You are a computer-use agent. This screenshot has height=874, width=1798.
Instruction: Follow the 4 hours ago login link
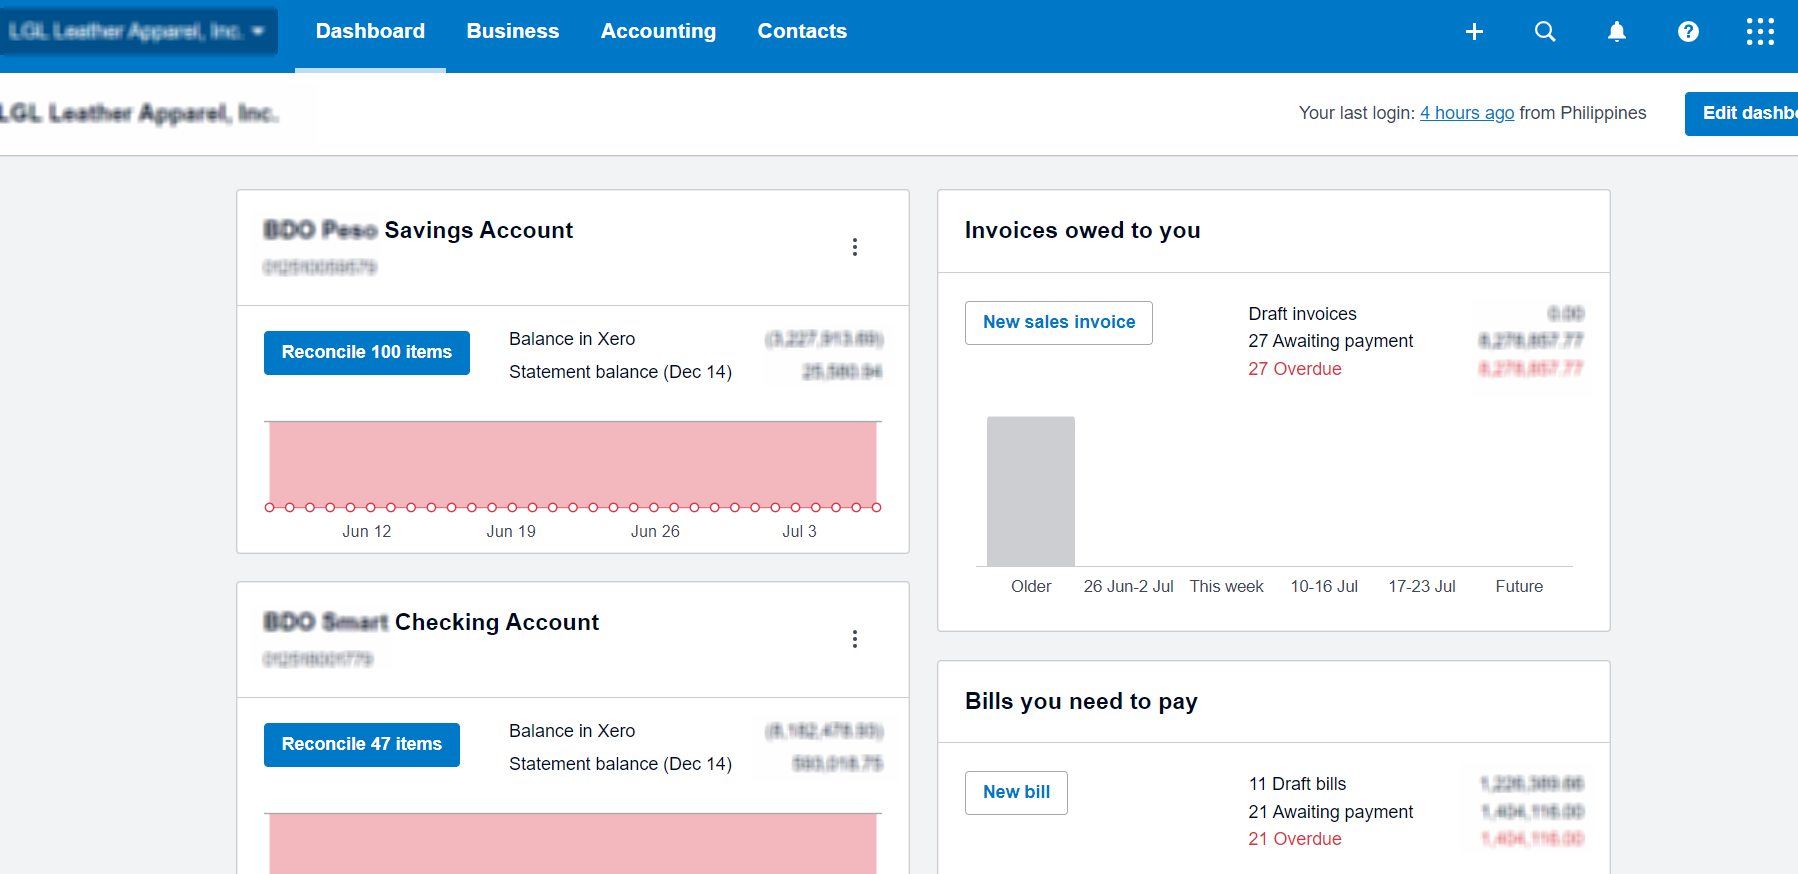pos(1467,113)
